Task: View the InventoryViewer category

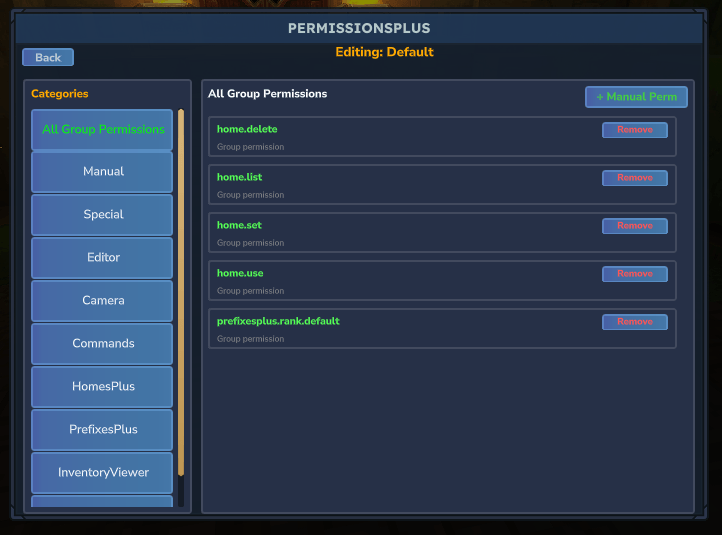Action: click(x=103, y=473)
